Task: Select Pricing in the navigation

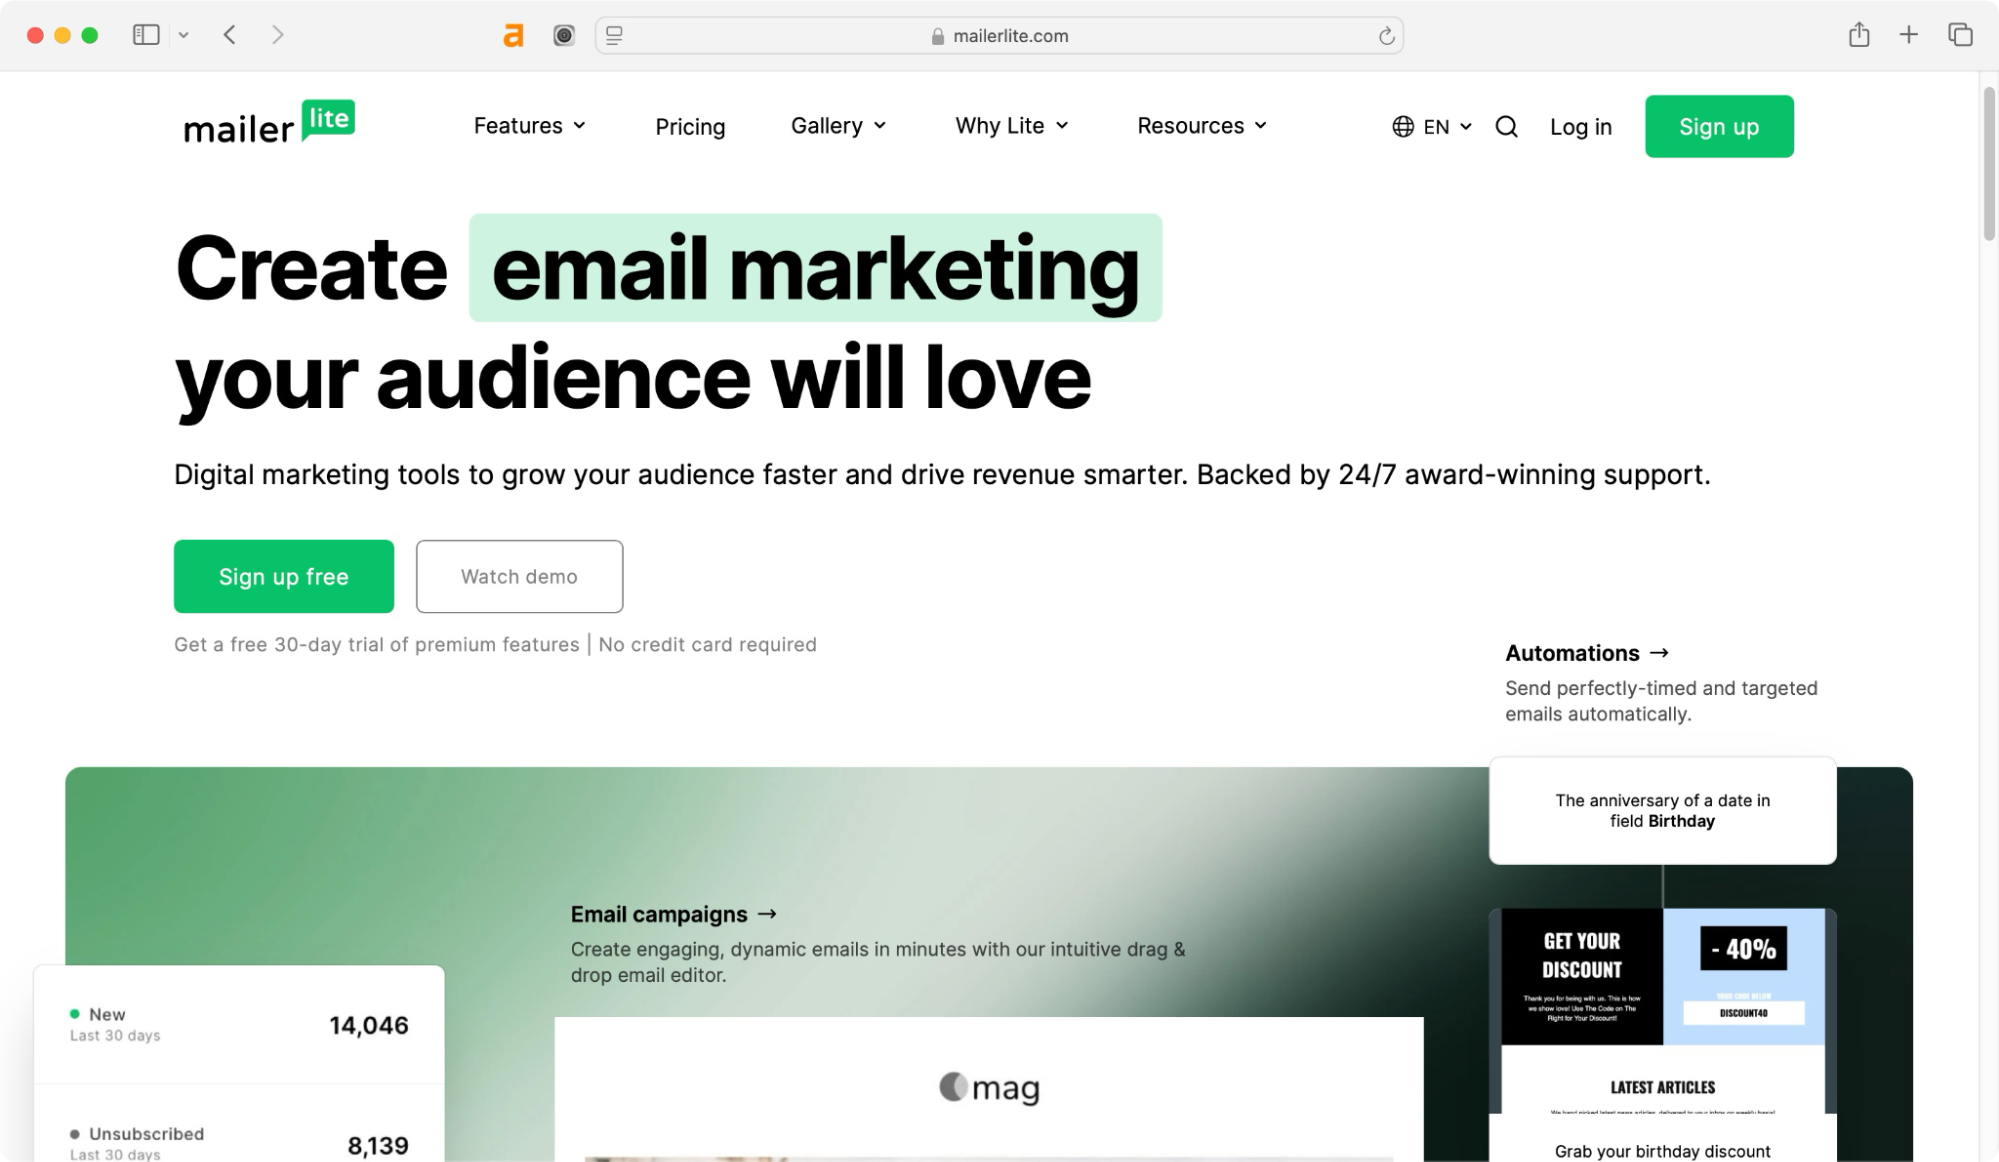Action: pos(690,126)
